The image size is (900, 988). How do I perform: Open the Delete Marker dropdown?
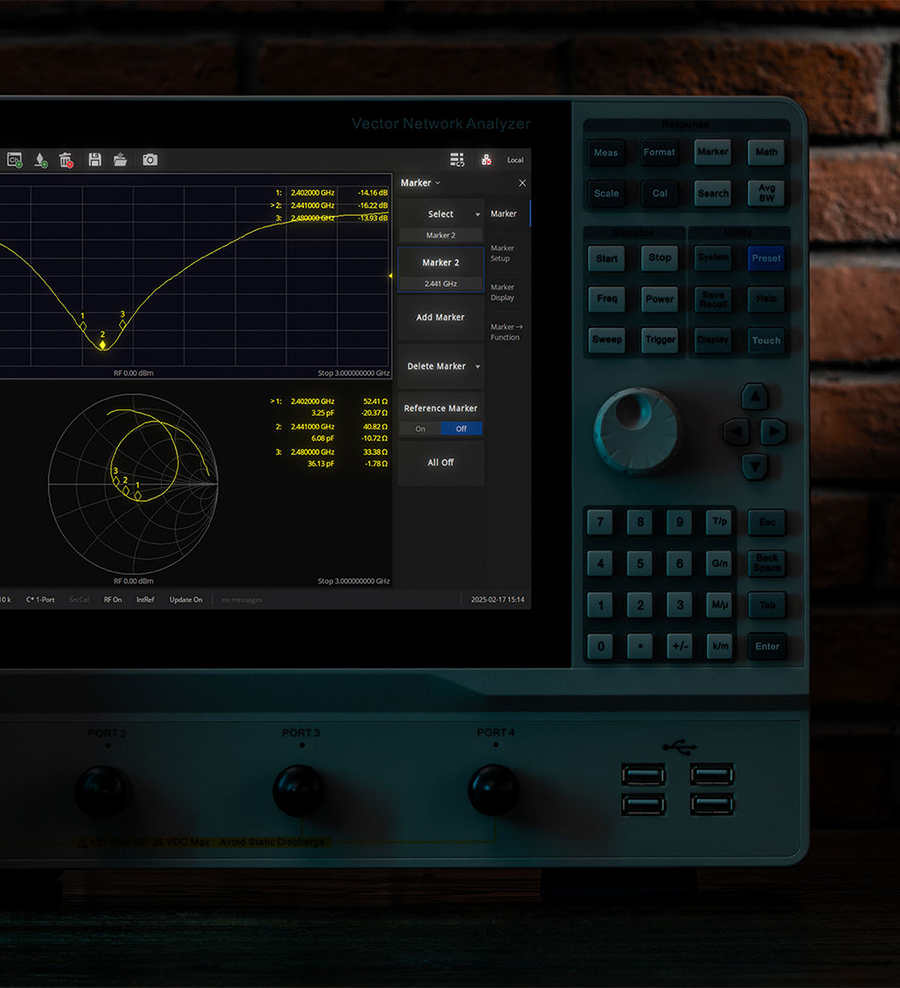[x=441, y=367]
